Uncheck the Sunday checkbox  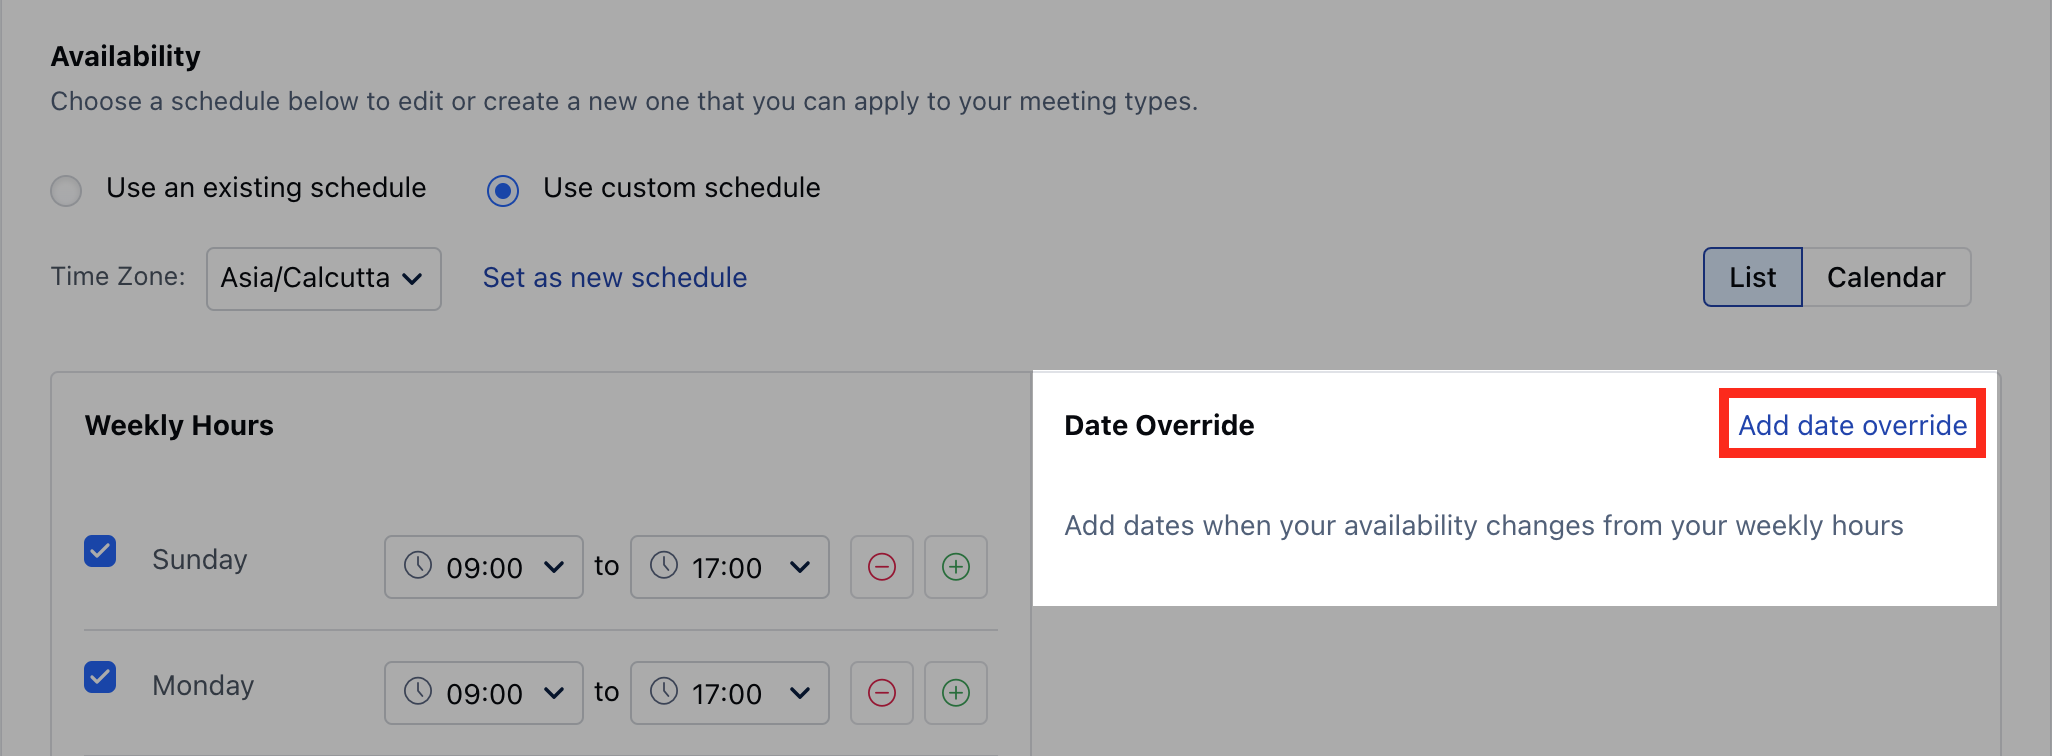(100, 551)
